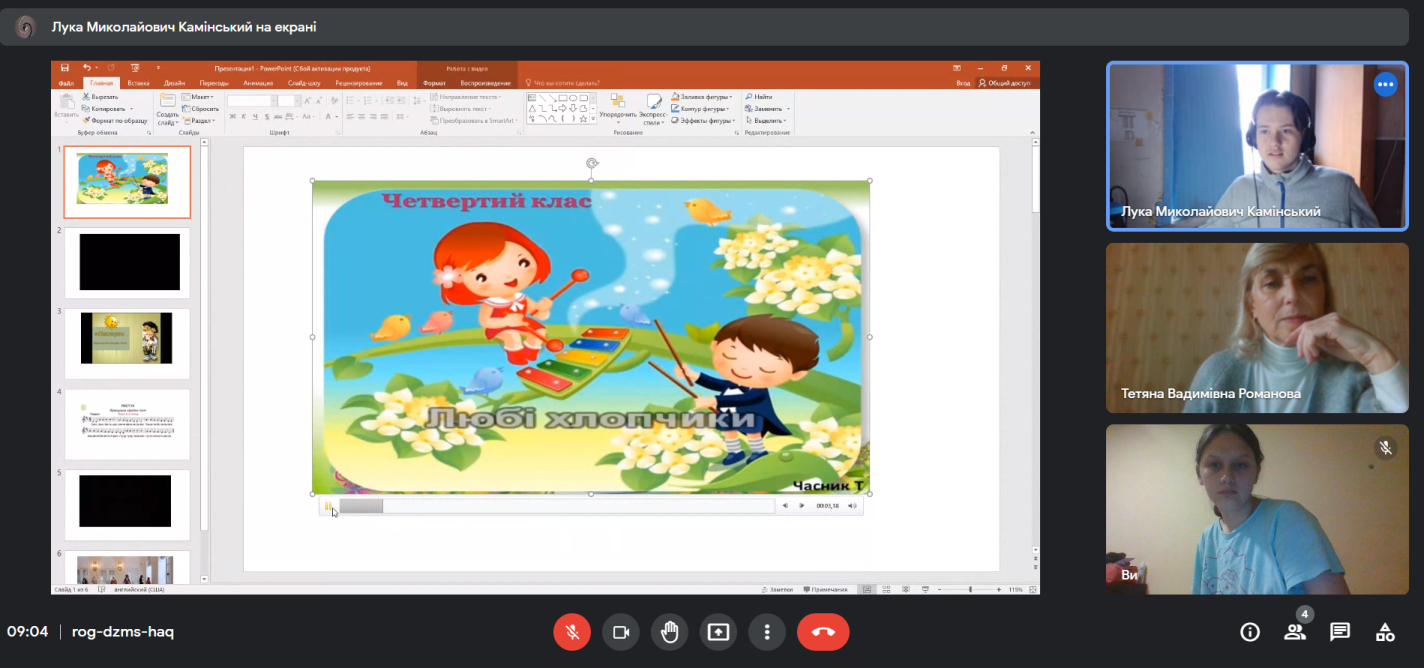Click the Present now screen share icon
Image resolution: width=1424 pixels, height=668 pixels.
point(718,632)
